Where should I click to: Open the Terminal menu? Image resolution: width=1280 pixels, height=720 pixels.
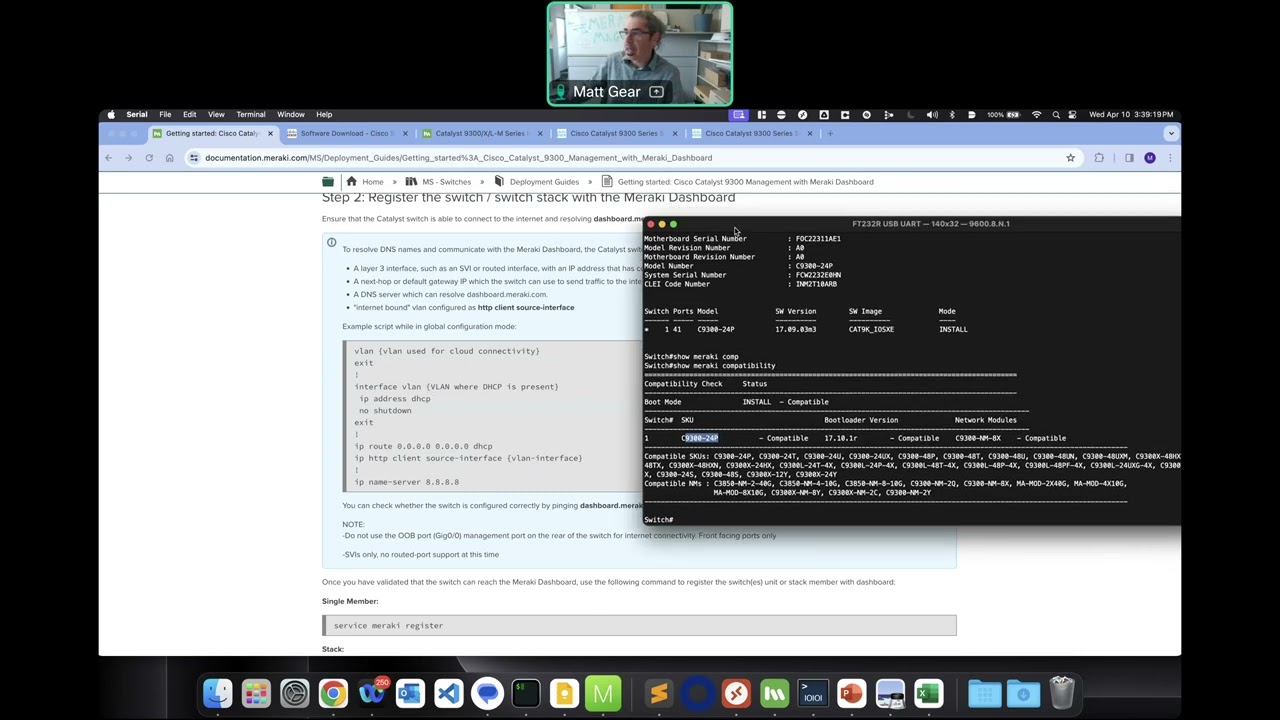point(251,115)
